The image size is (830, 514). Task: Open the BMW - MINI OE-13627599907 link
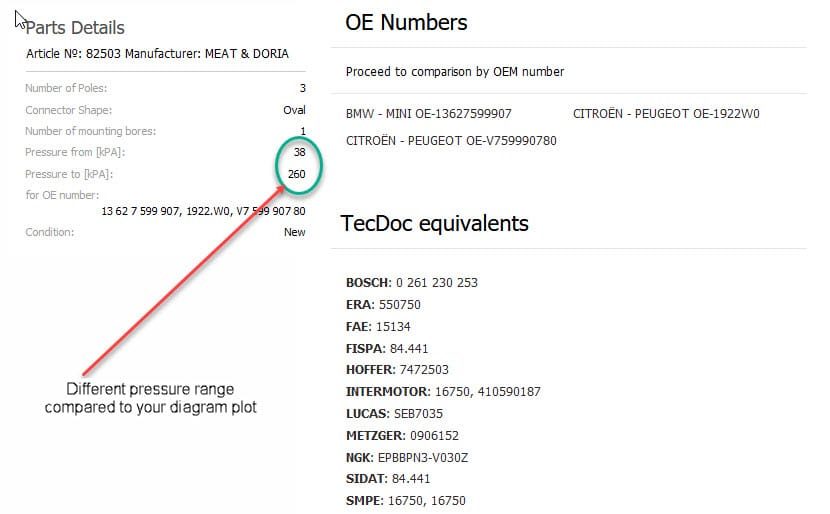coord(429,114)
